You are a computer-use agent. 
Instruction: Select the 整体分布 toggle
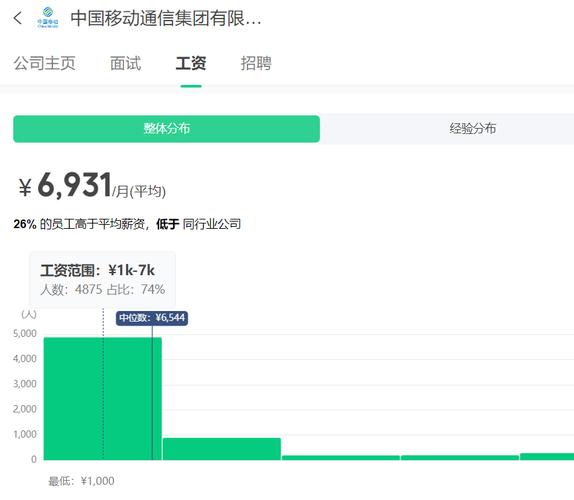(167, 128)
